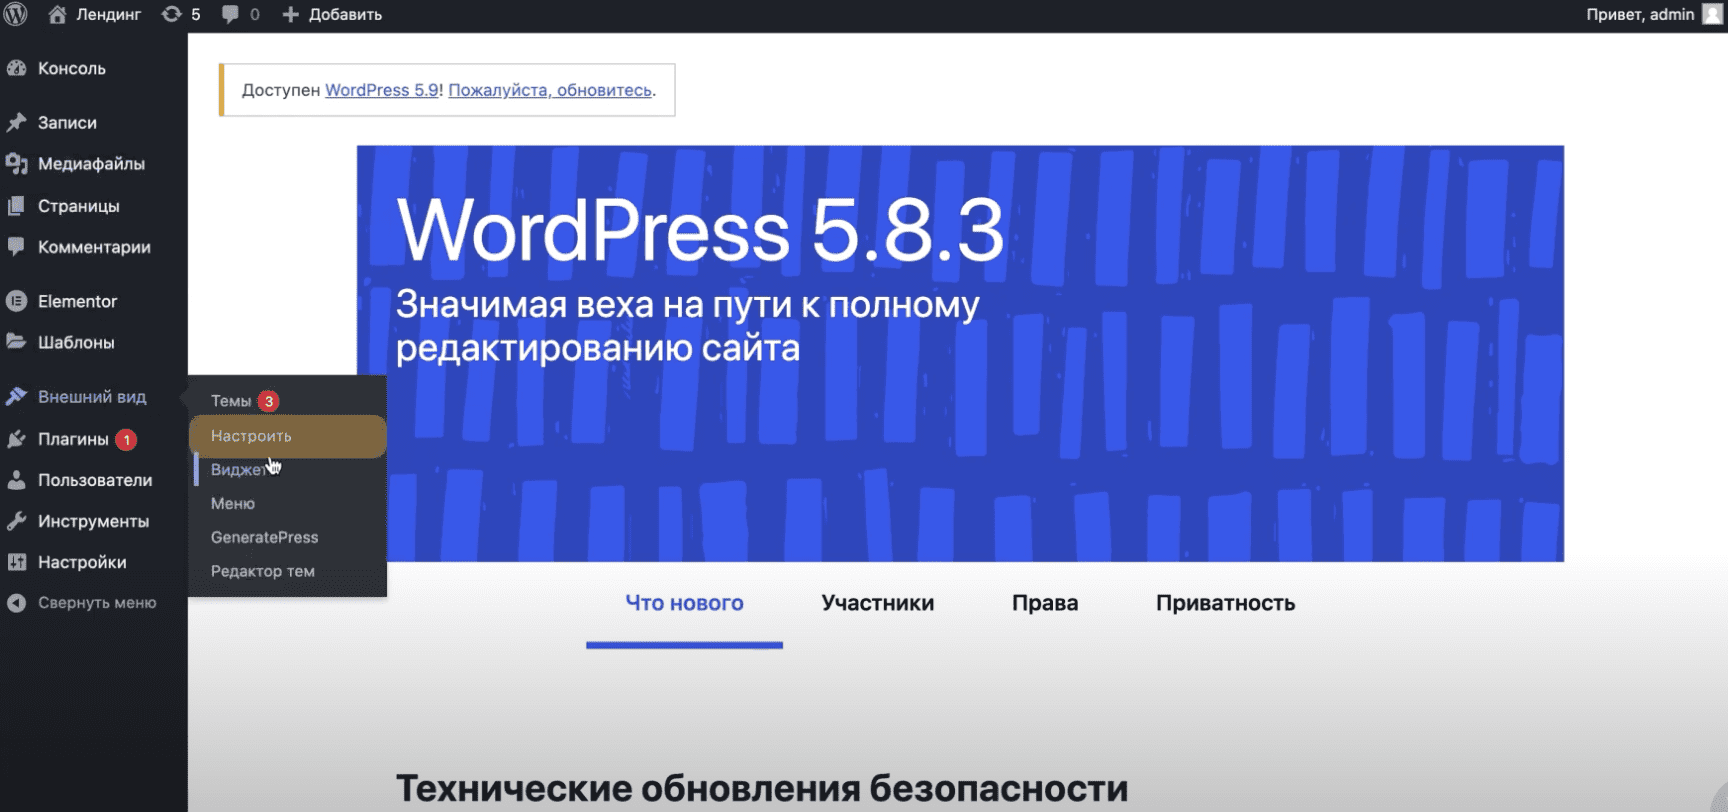Click the WordPress logo in the admin bar
Image resolution: width=1728 pixels, height=812 pixels.
(16, 14)
